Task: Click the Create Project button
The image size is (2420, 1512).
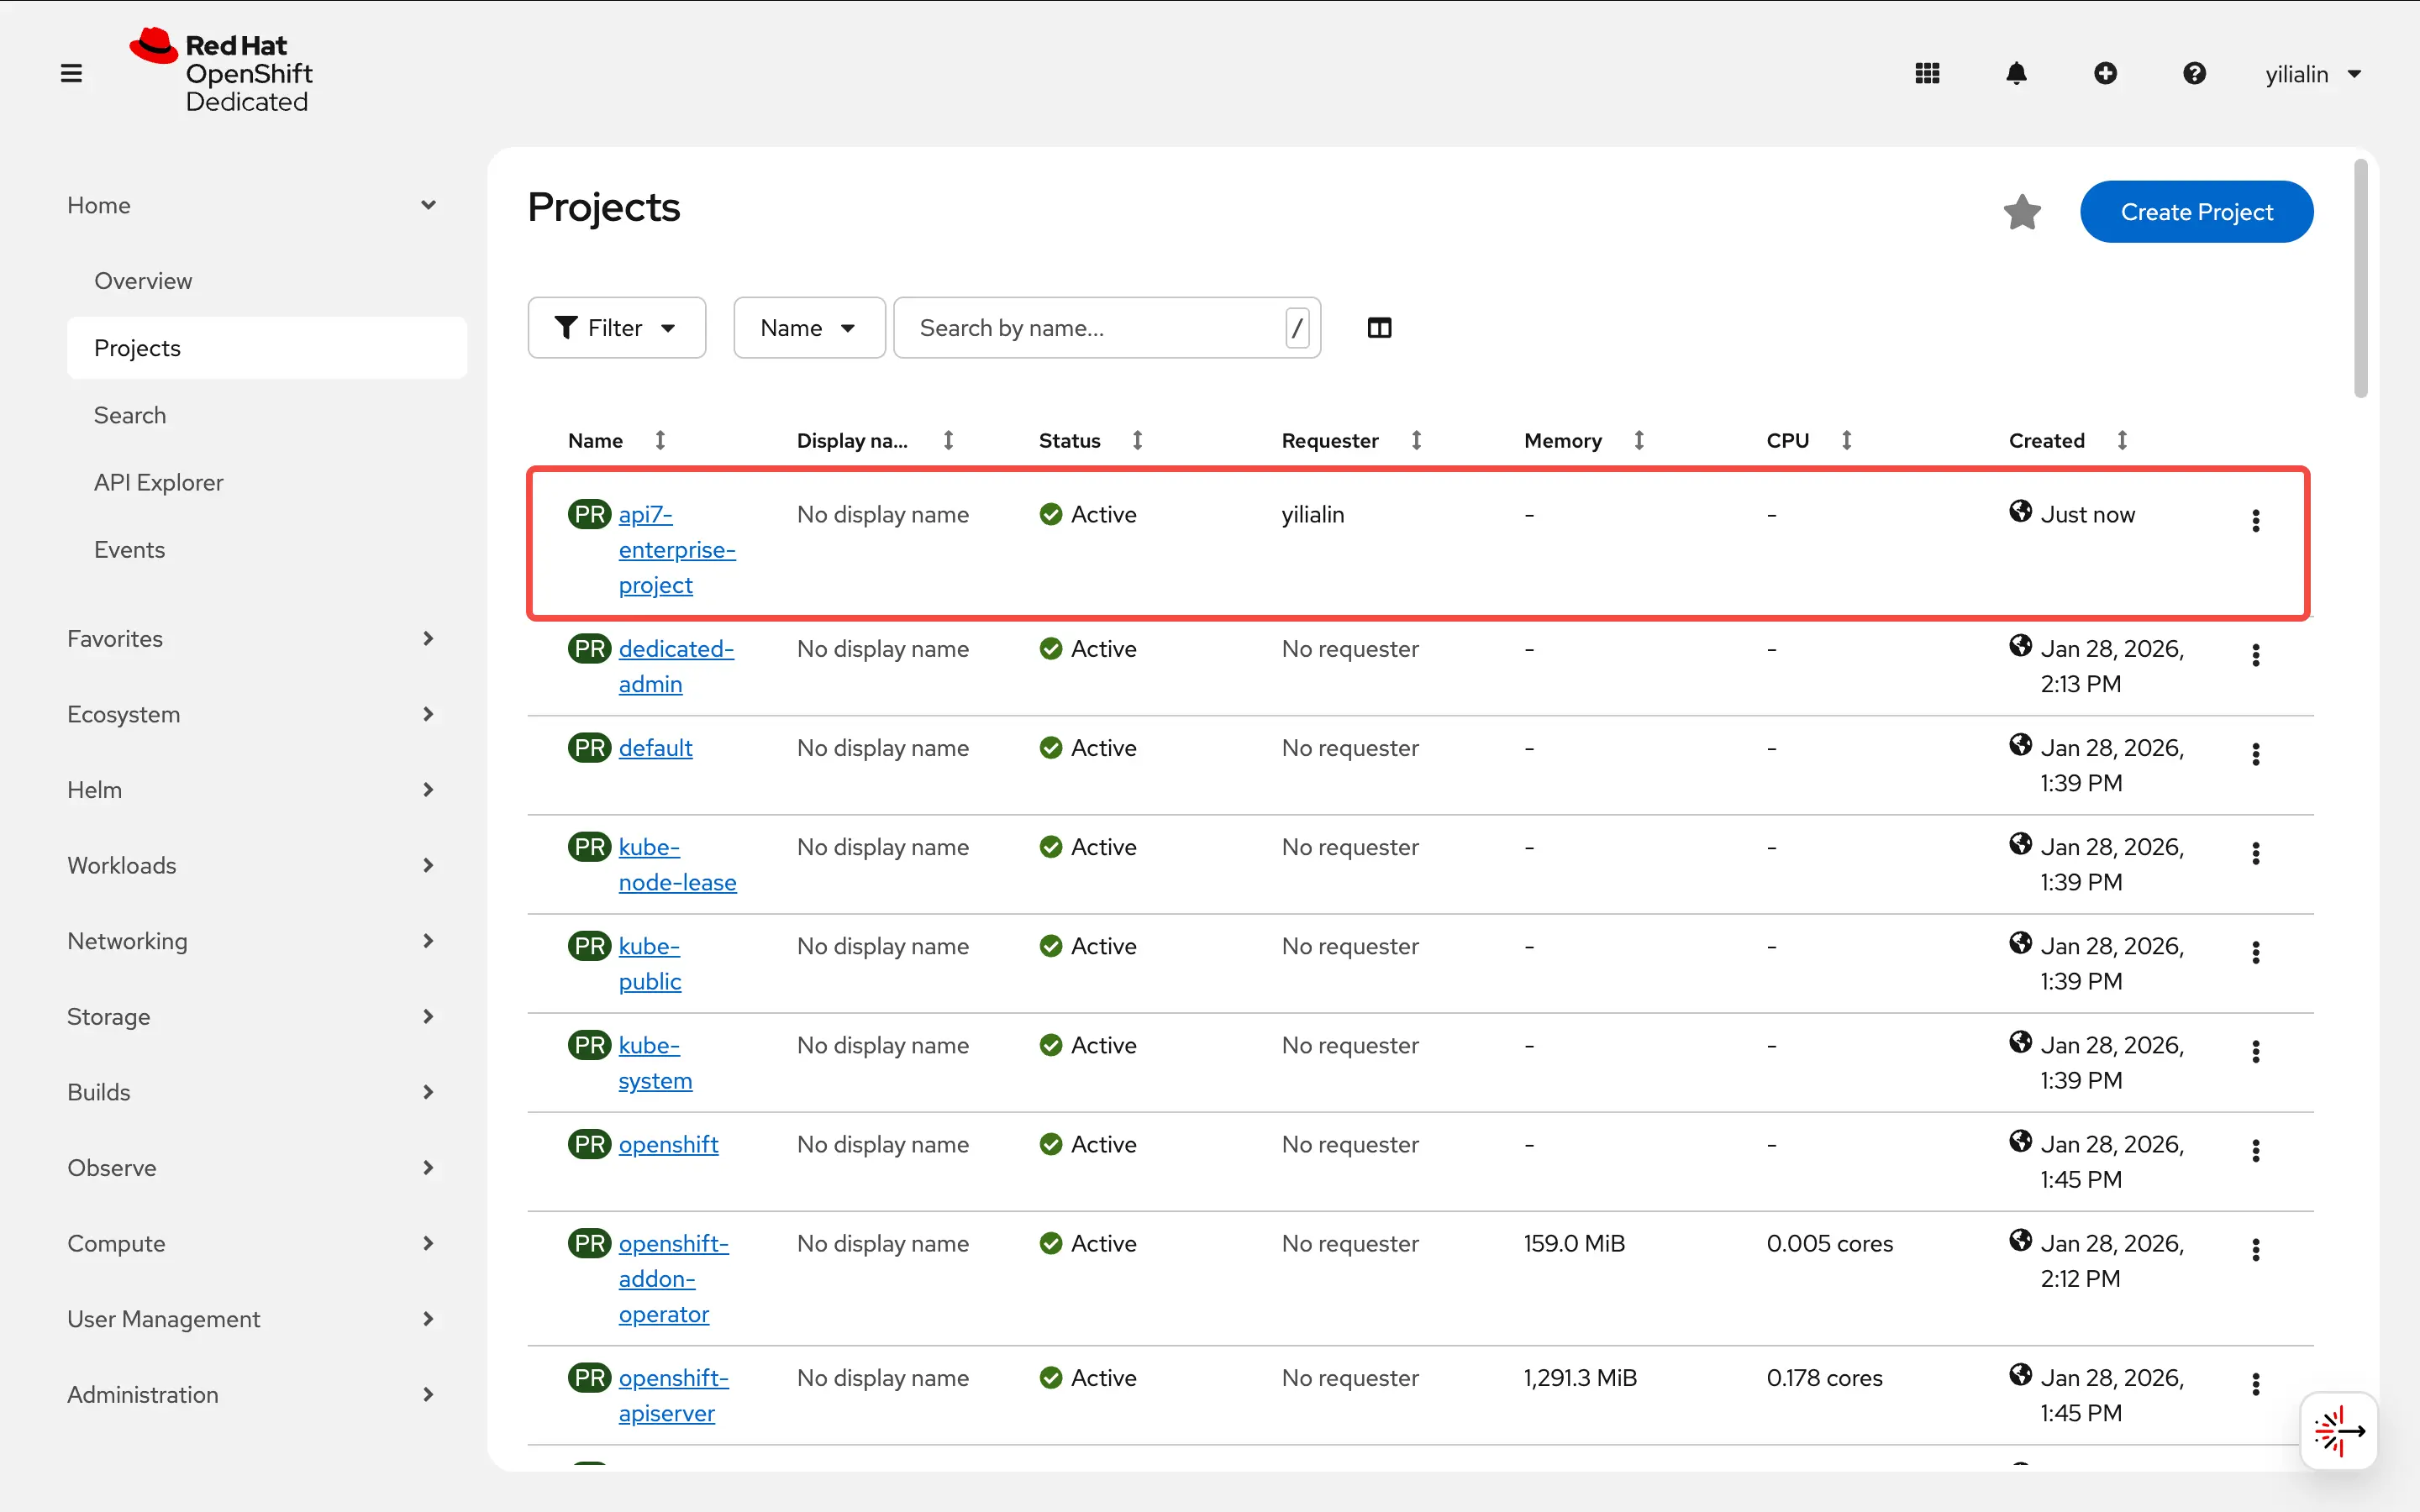Action: click(2196, 211)
